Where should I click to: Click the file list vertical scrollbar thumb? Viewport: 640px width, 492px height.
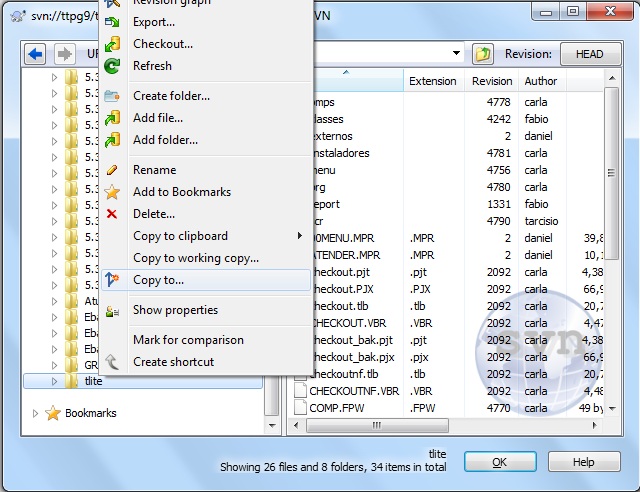(x=611, y=173)
